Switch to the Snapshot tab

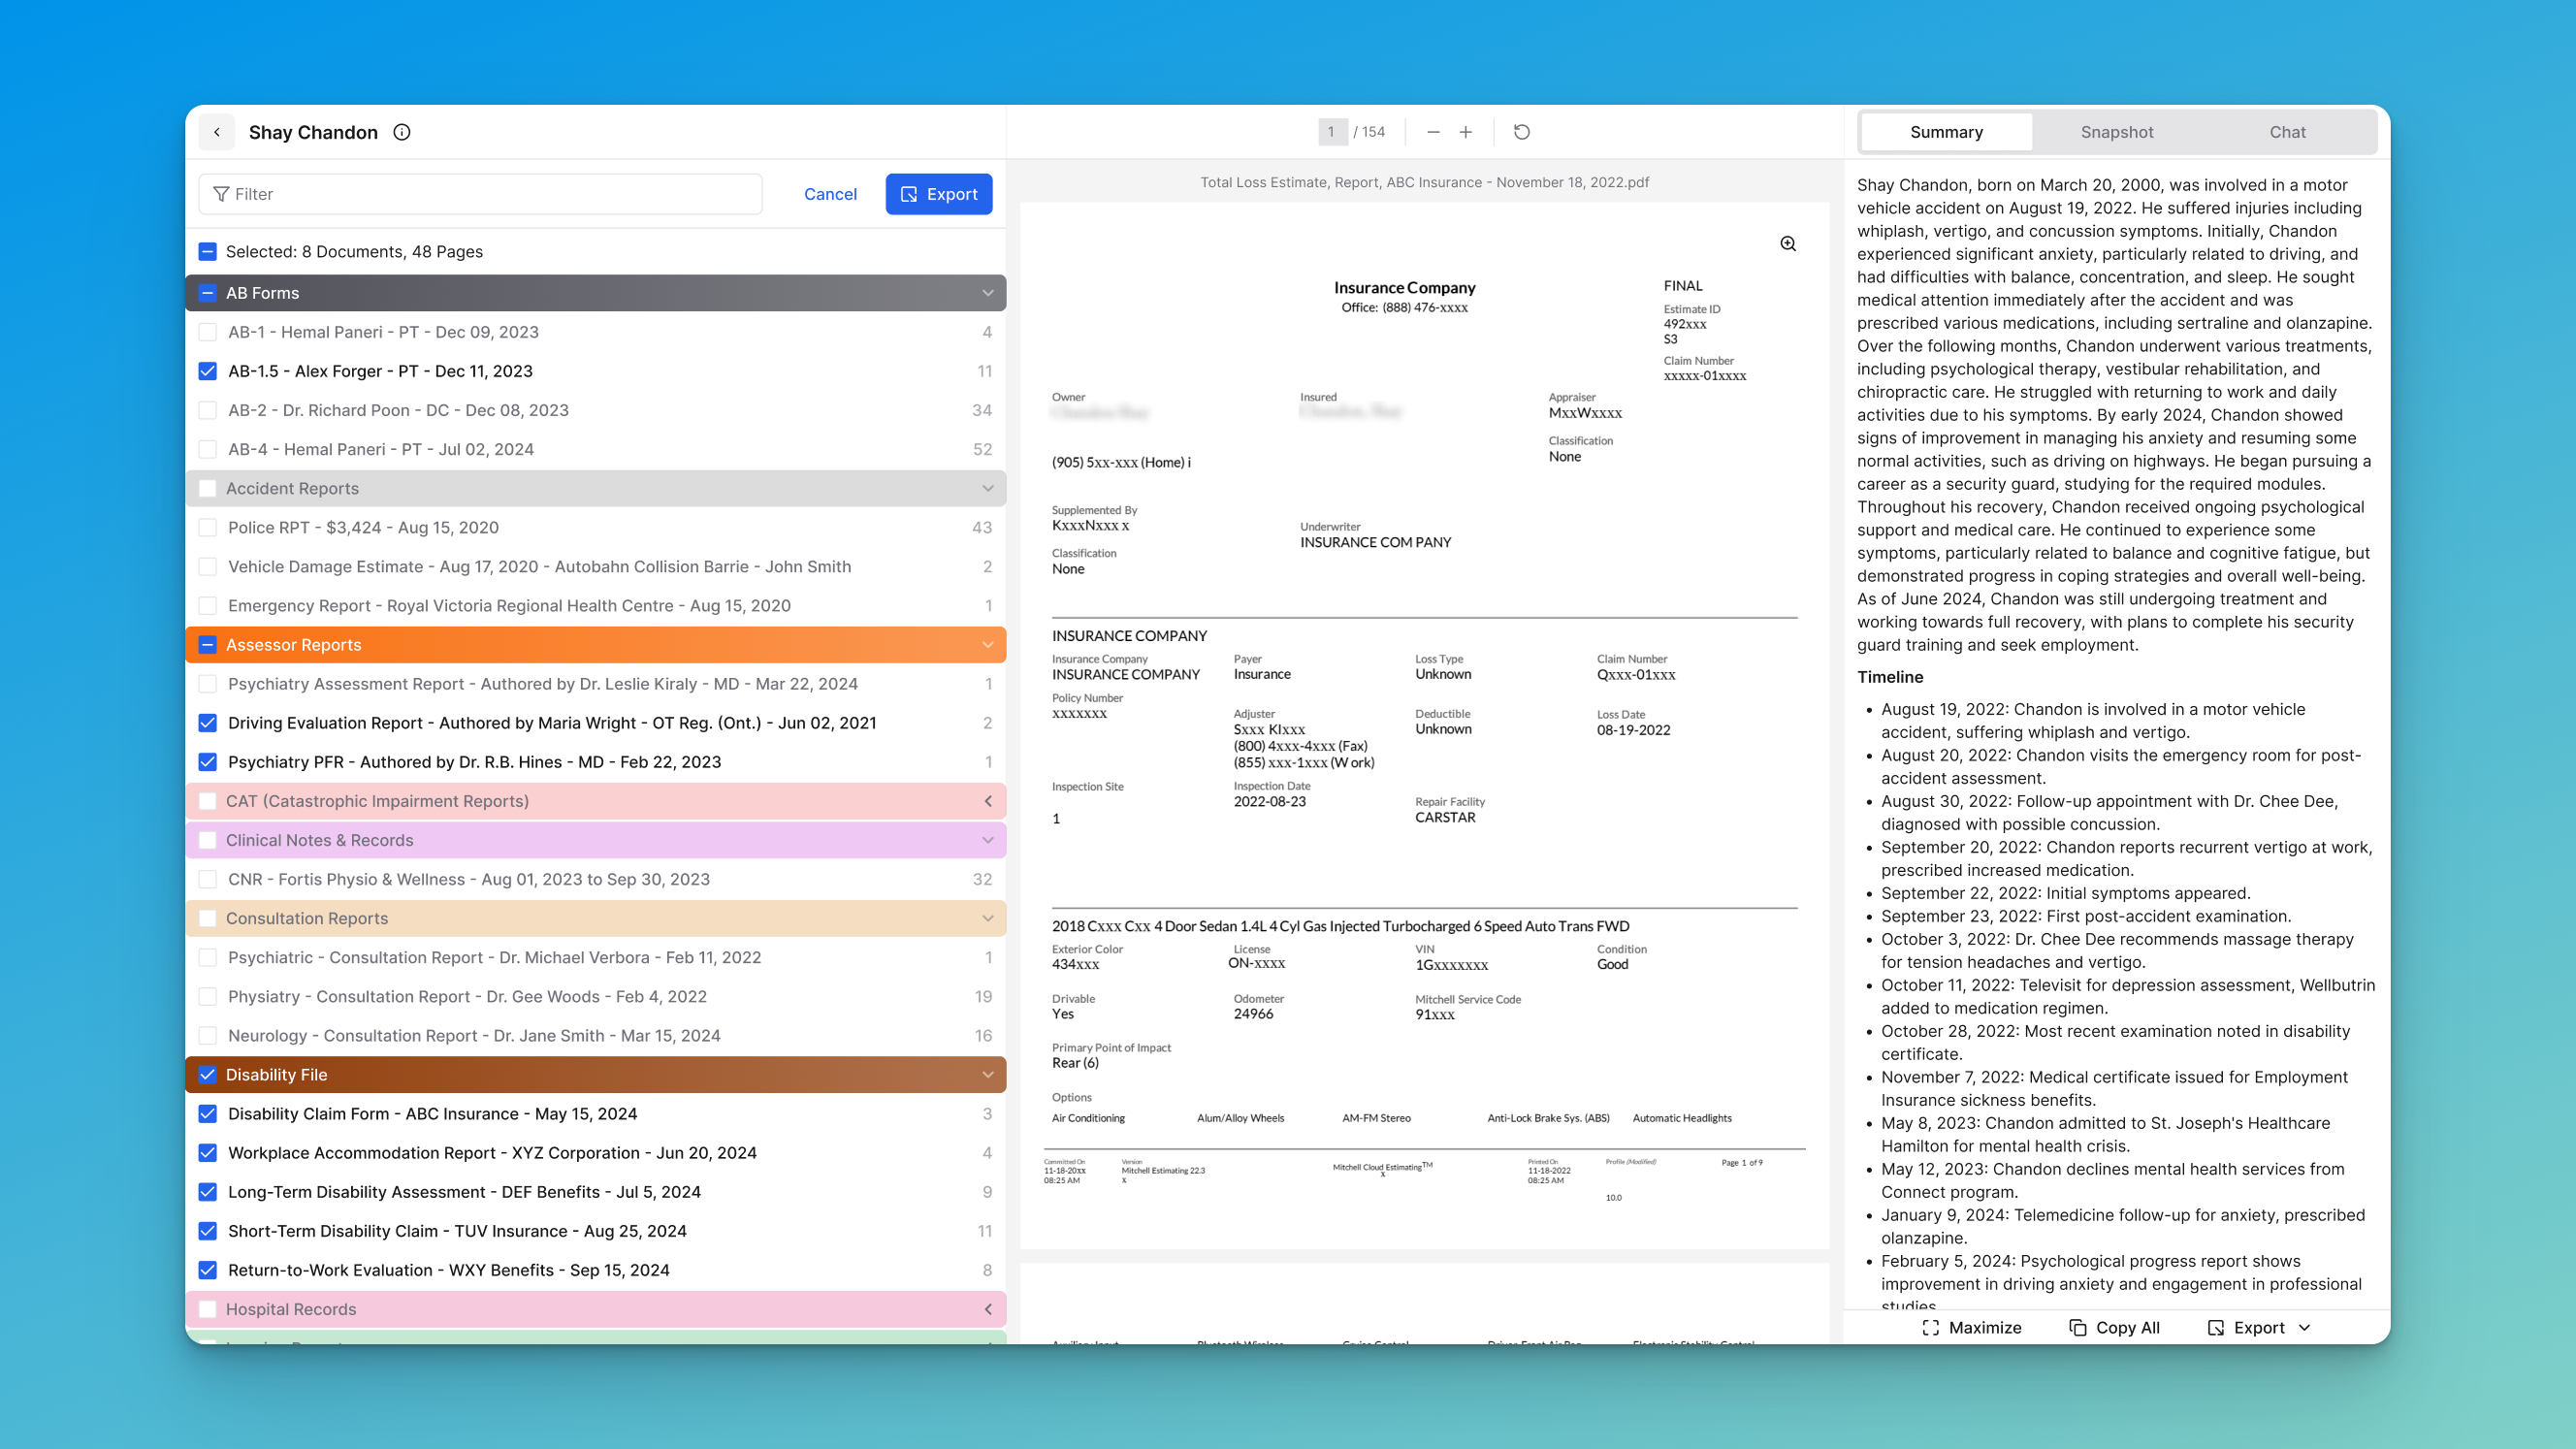pos(2116,132)
